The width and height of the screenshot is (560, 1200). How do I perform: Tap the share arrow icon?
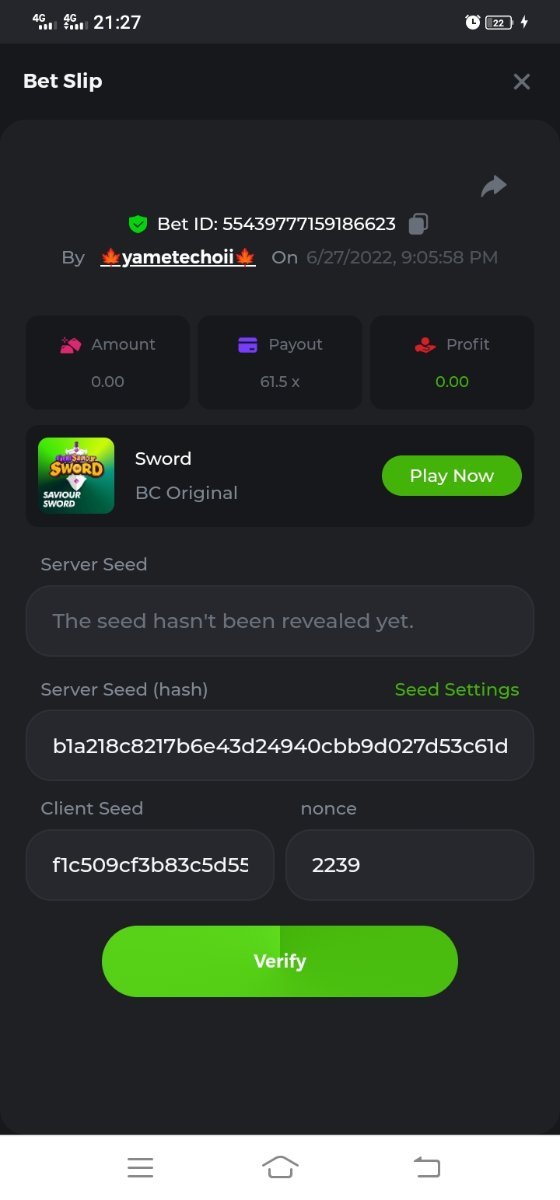[x=494, y=186]
